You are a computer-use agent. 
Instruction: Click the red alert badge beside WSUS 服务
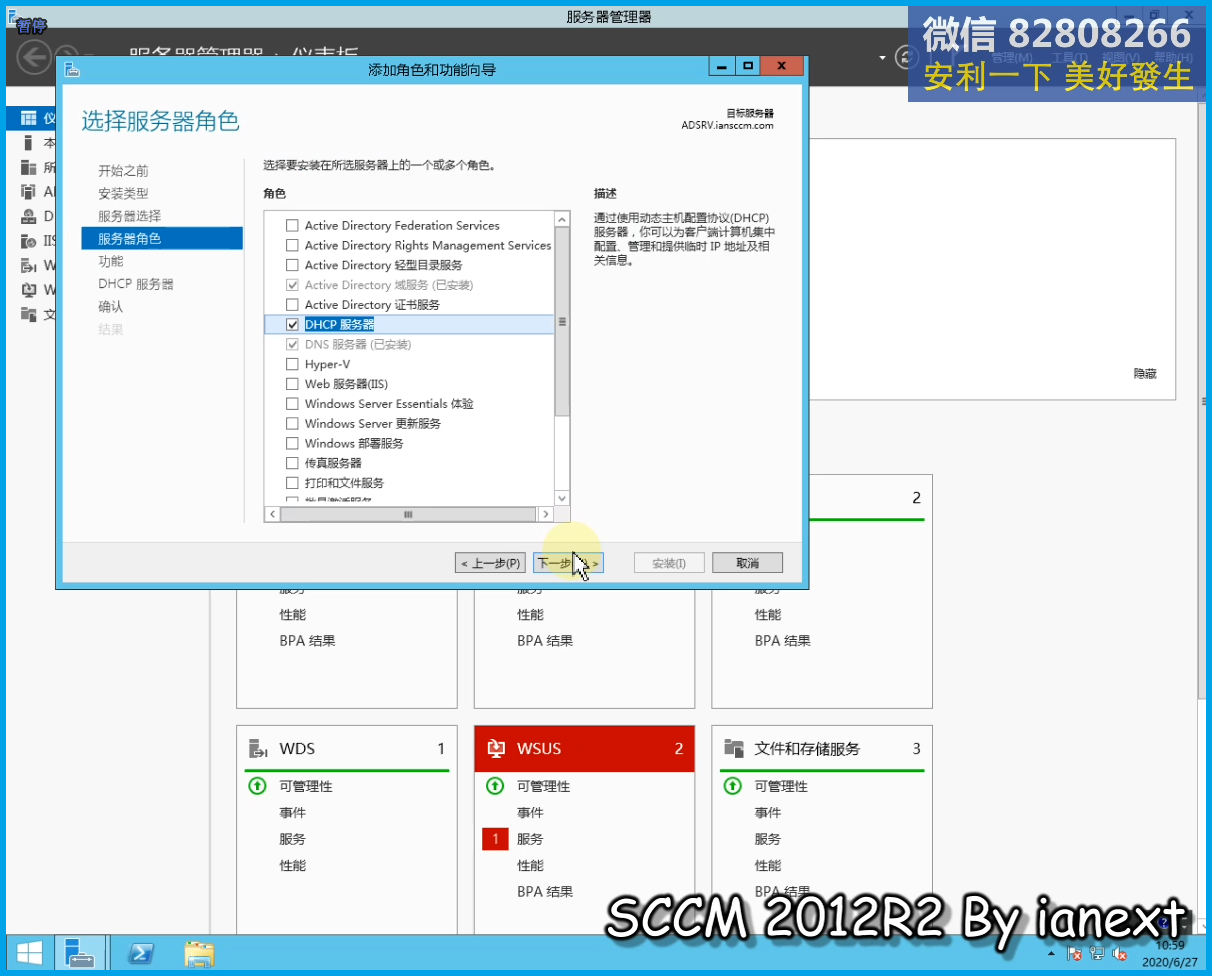495,839
